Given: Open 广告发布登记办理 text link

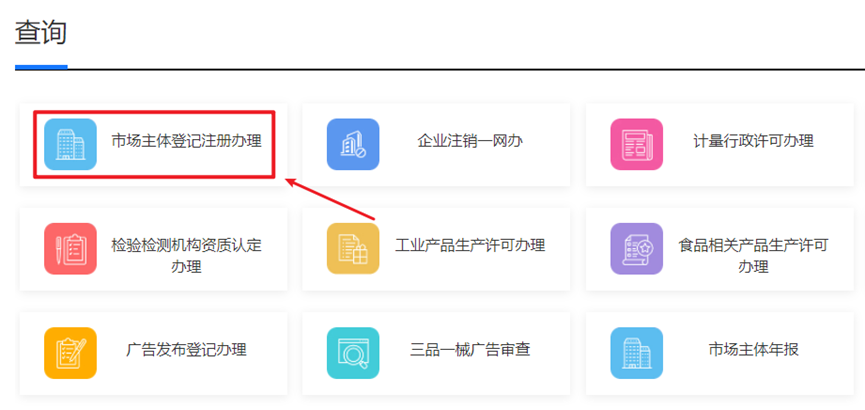Looking at the screenshot, I should point(186,350).
